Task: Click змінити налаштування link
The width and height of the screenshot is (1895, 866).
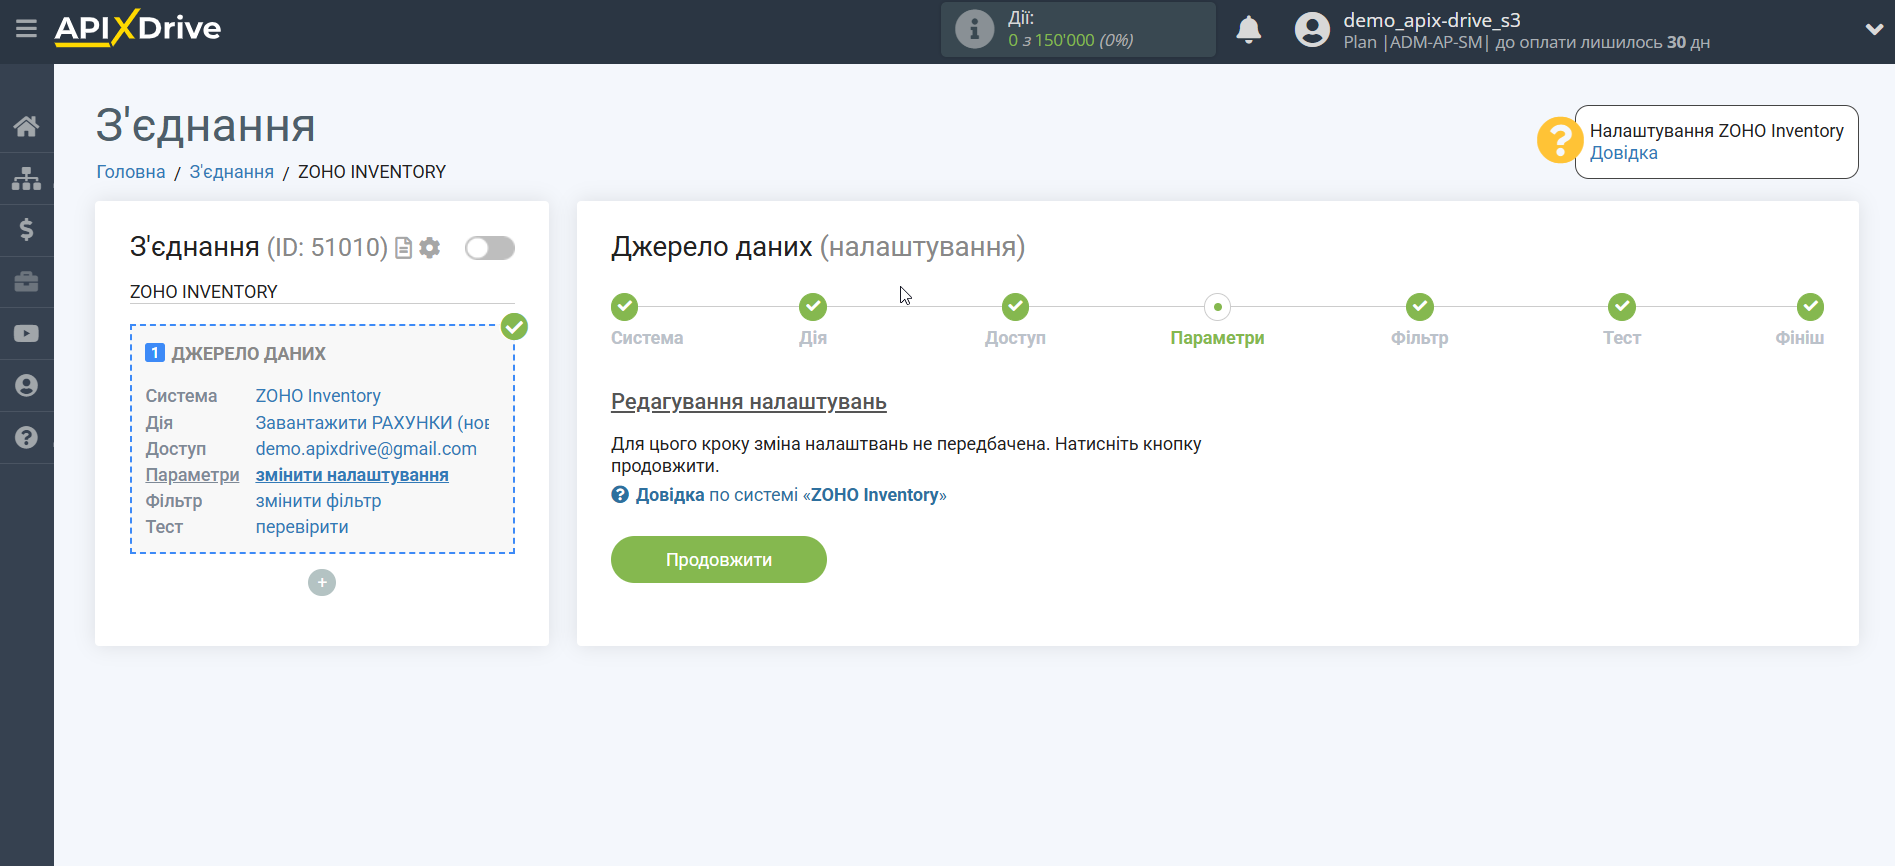Action: tap(352, 475)
